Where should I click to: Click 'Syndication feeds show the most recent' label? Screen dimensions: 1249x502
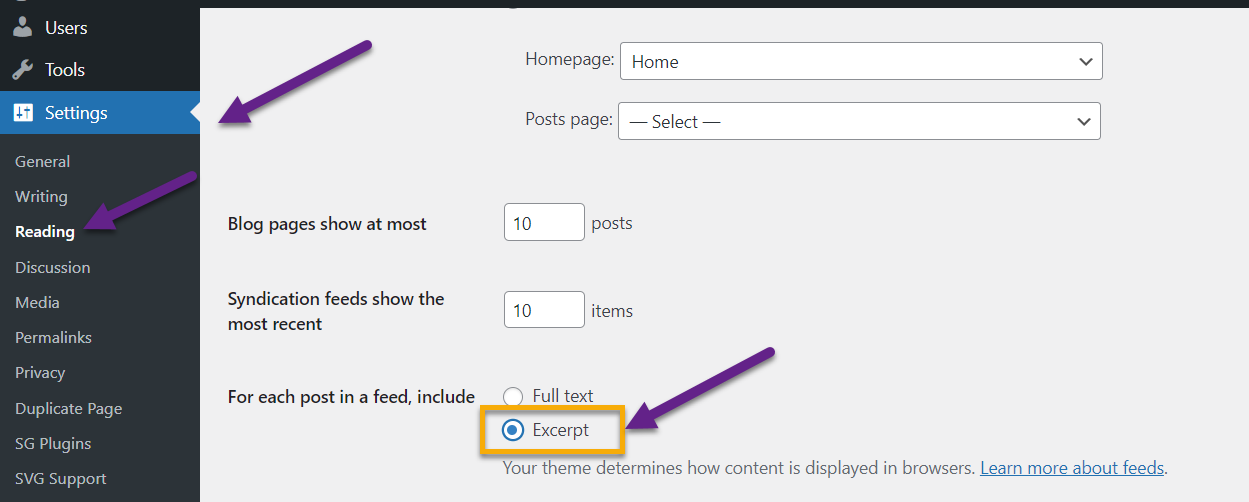(x=336, y=311)
